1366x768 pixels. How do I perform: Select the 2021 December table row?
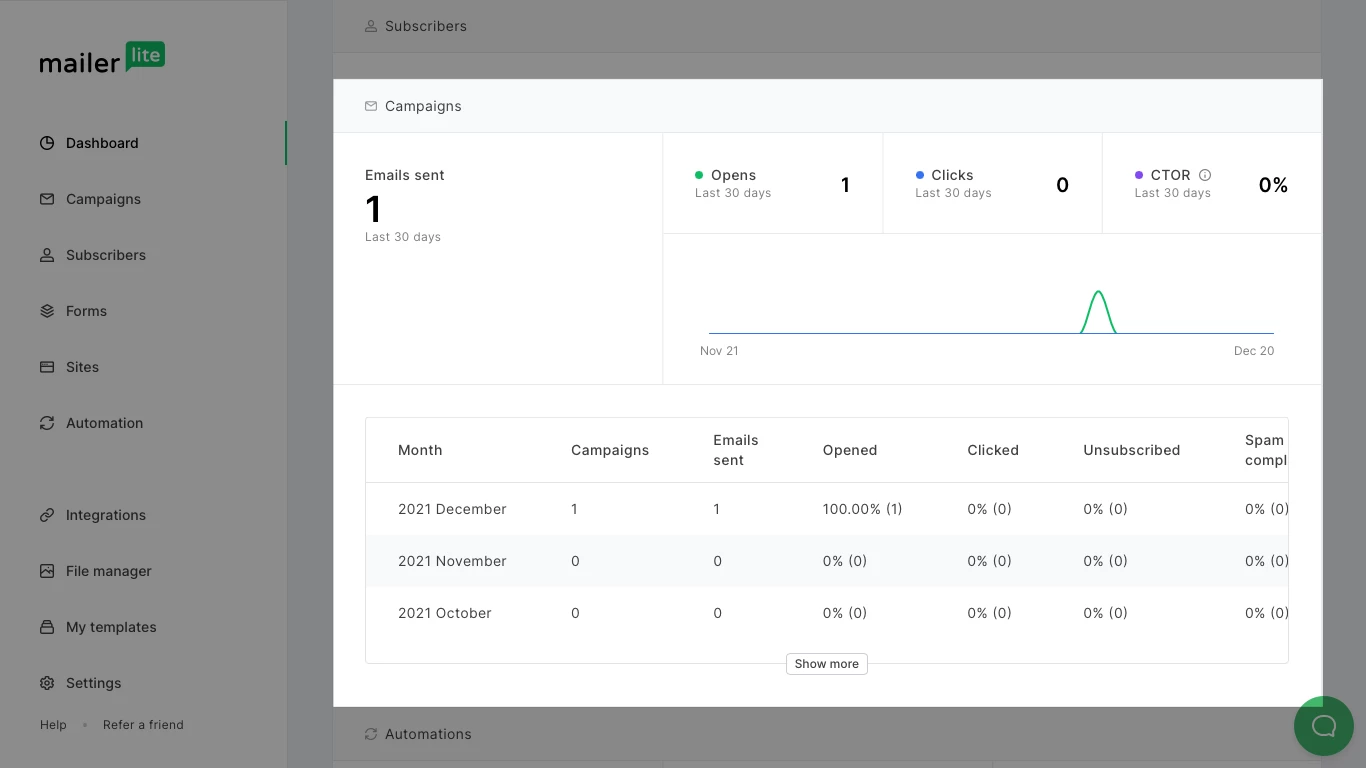coord(452,509)
